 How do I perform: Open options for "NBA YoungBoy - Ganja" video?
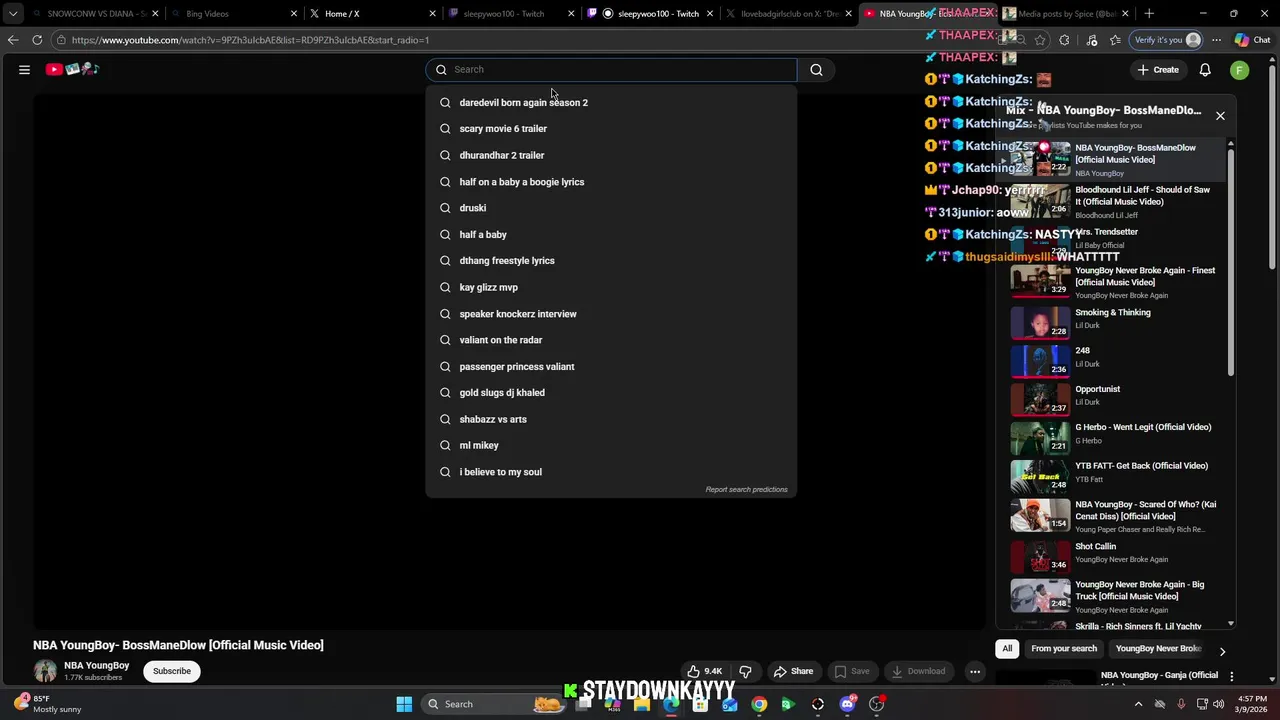point(1231,677)
